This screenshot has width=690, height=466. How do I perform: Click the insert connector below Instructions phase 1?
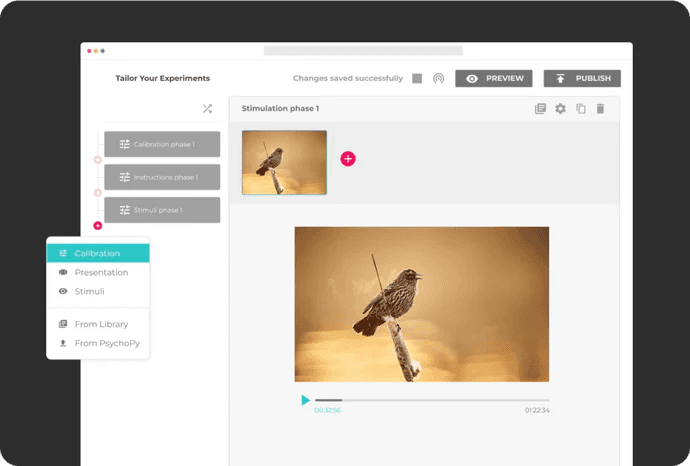pyautogui.click(x=98, y=193)
